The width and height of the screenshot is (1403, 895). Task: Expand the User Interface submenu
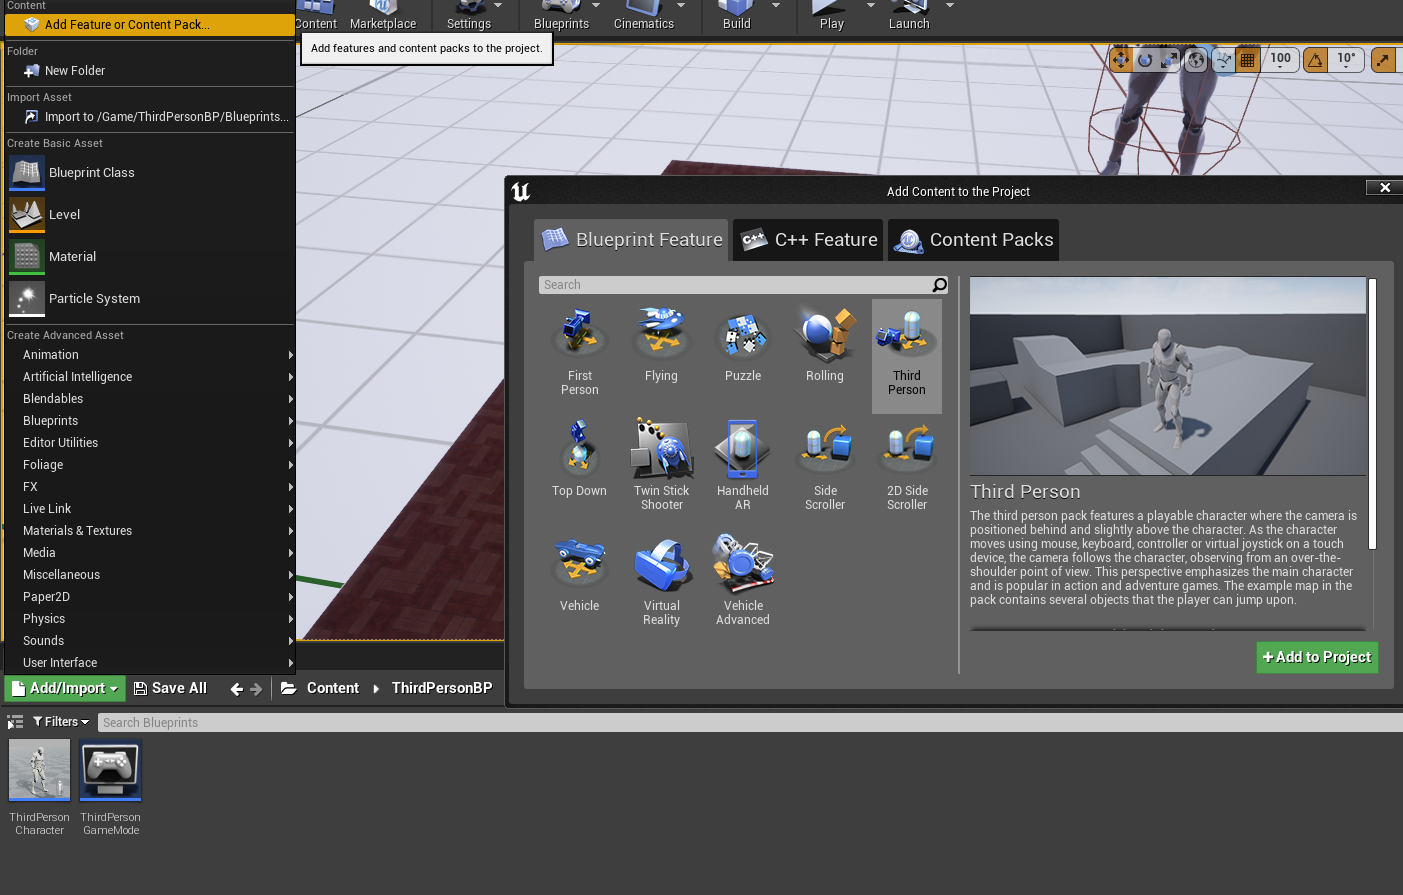(x=150, y=663)
